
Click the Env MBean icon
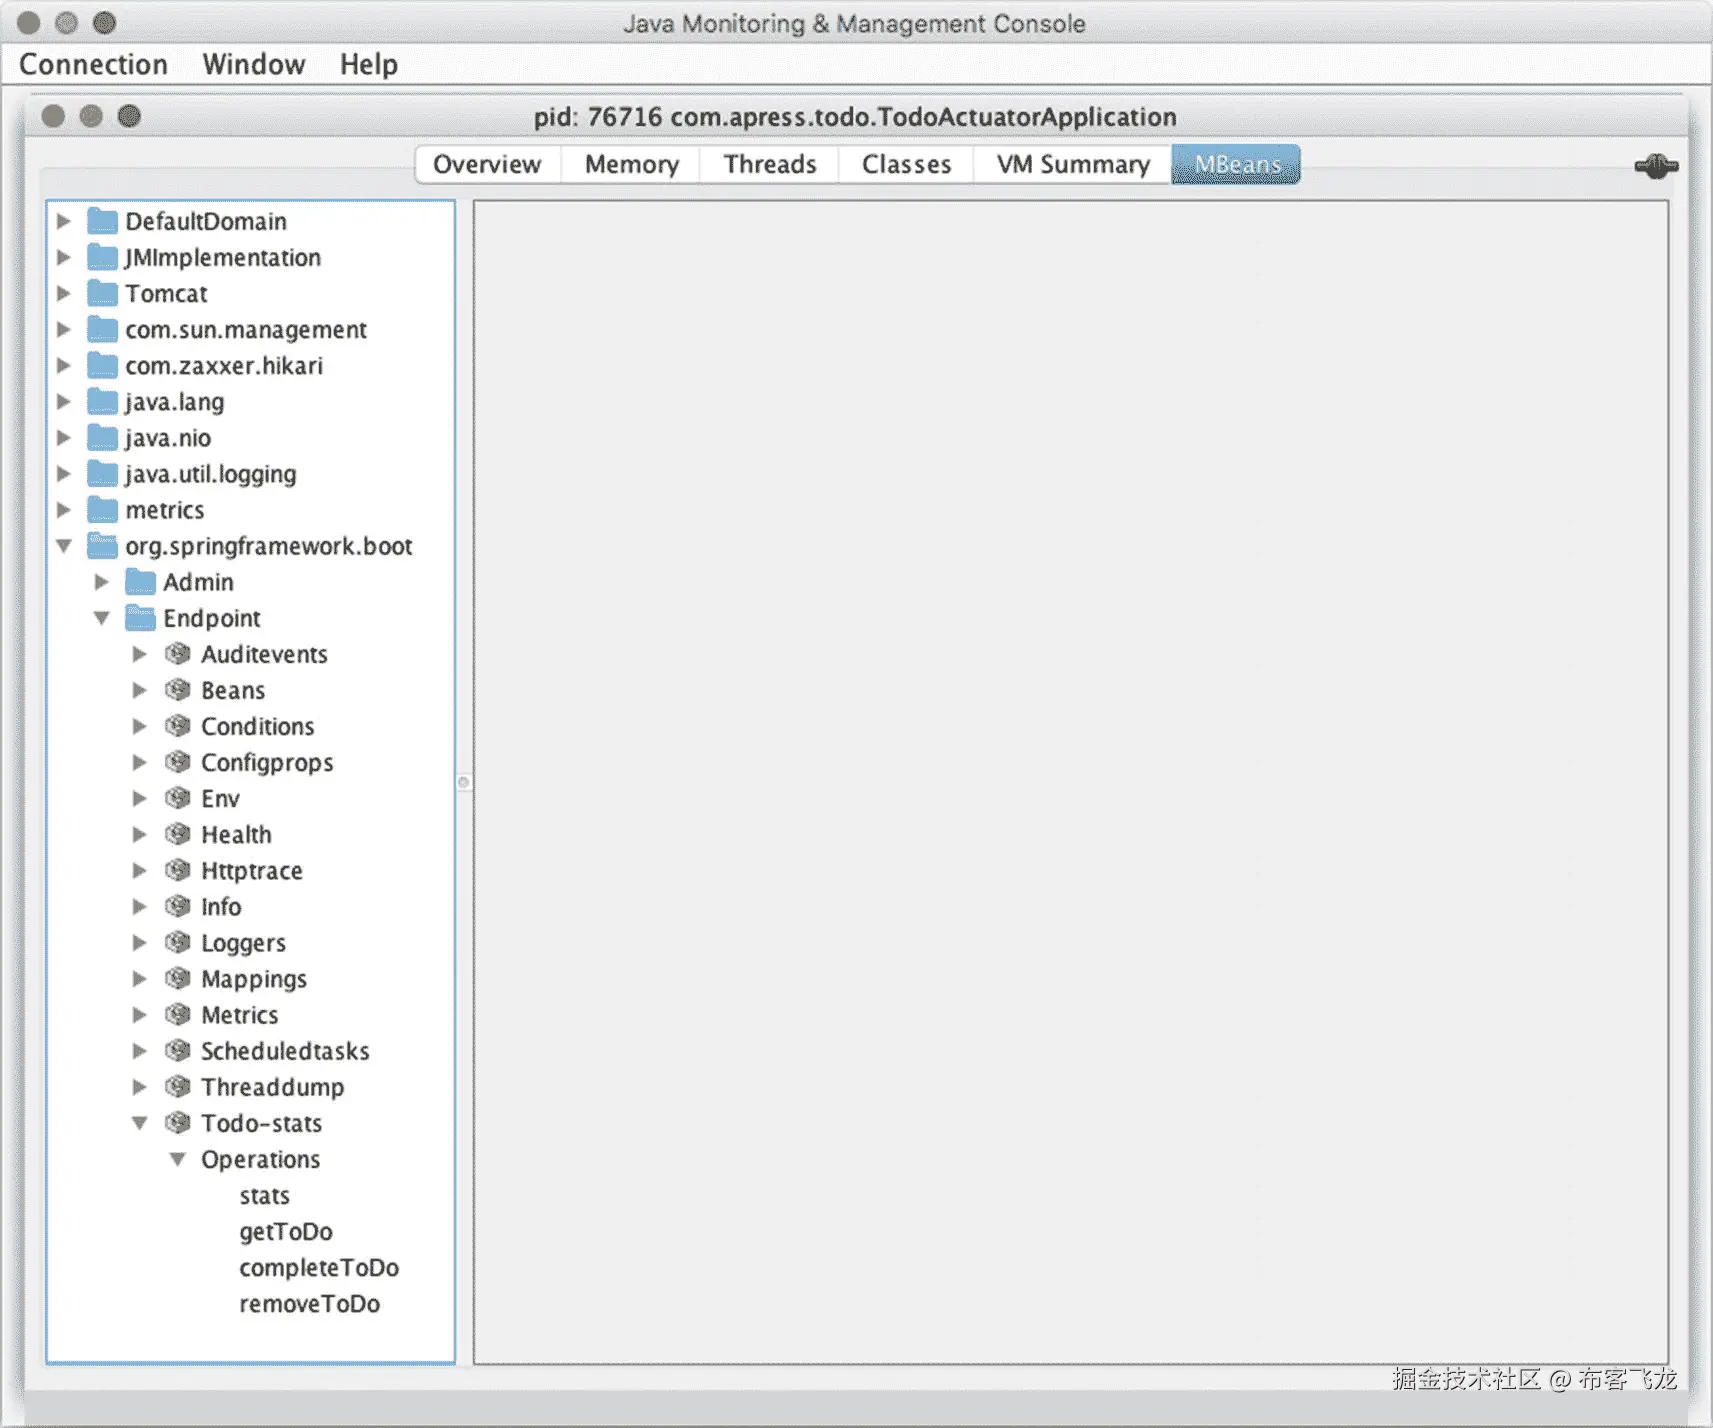click(178, 798)
